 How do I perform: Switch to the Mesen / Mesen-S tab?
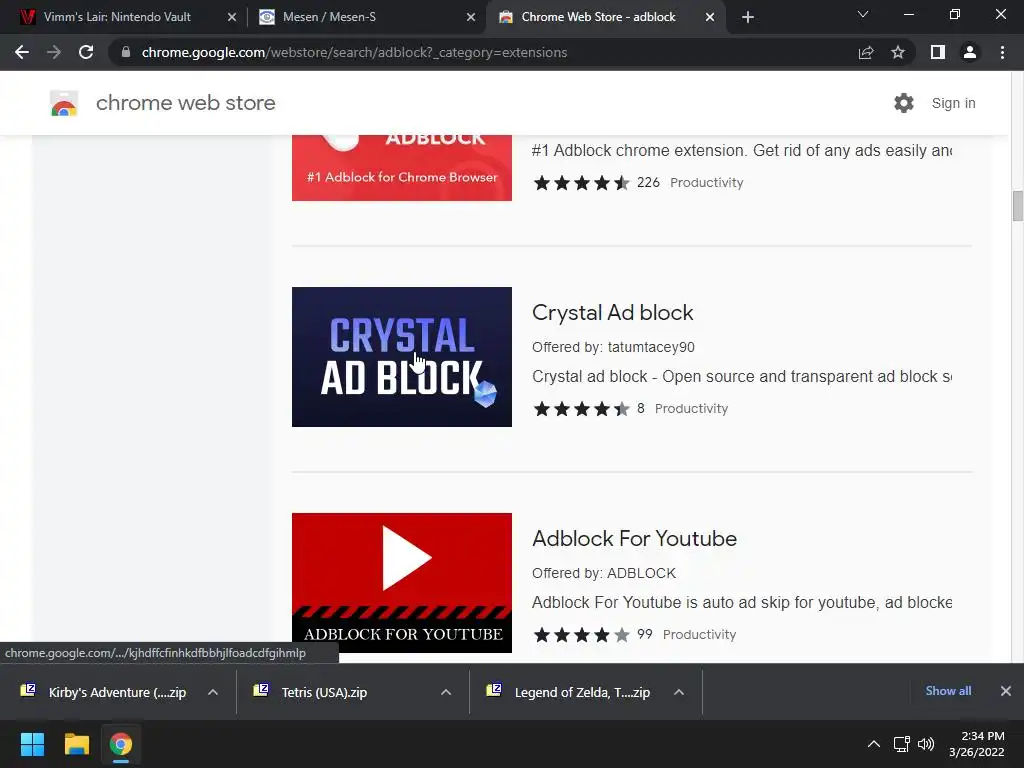[x=329, y=17]
